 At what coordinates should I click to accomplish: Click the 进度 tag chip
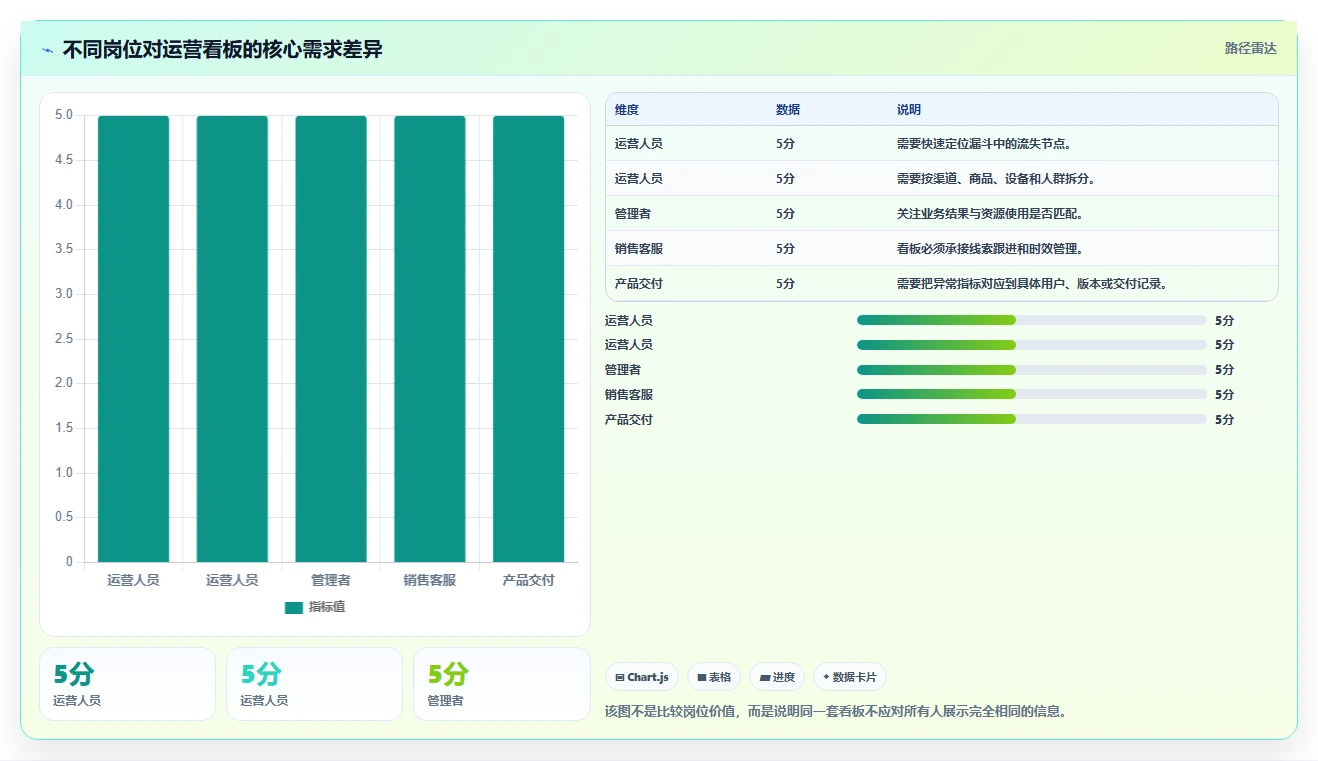[x=777, y=677]
